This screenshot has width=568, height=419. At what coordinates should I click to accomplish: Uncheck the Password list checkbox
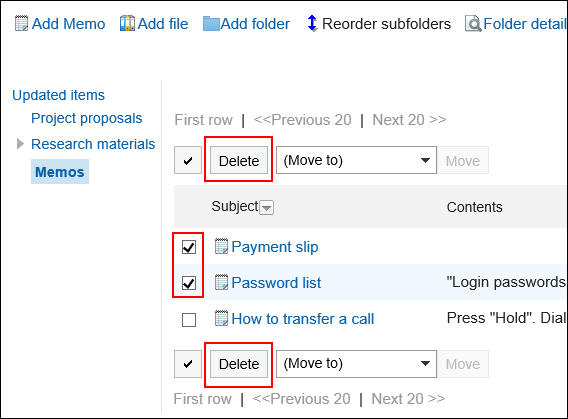(189, 283)
